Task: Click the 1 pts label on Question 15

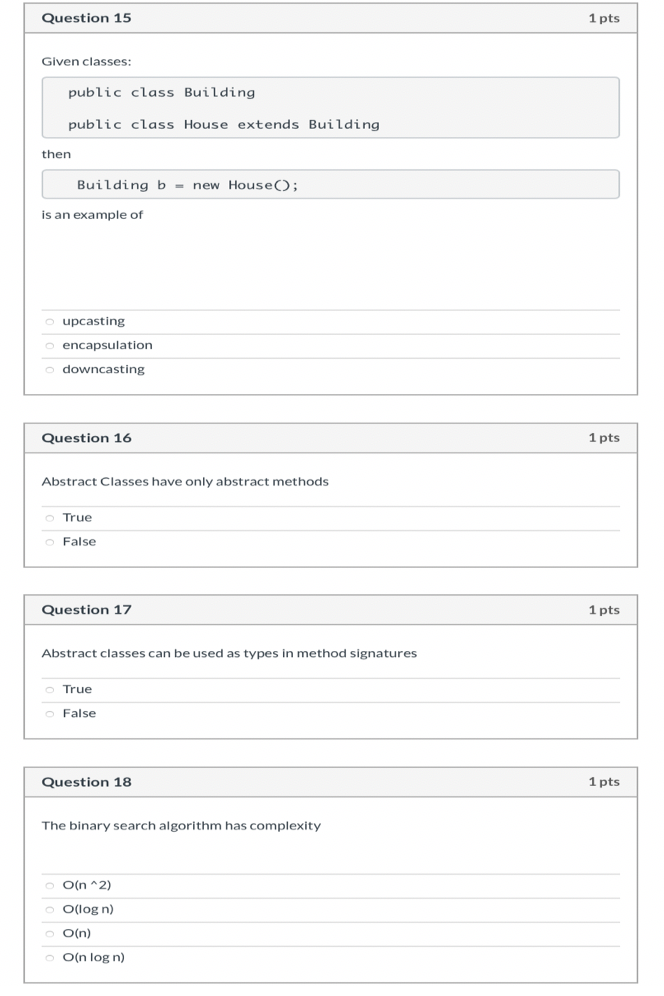Action: (604, 17)
